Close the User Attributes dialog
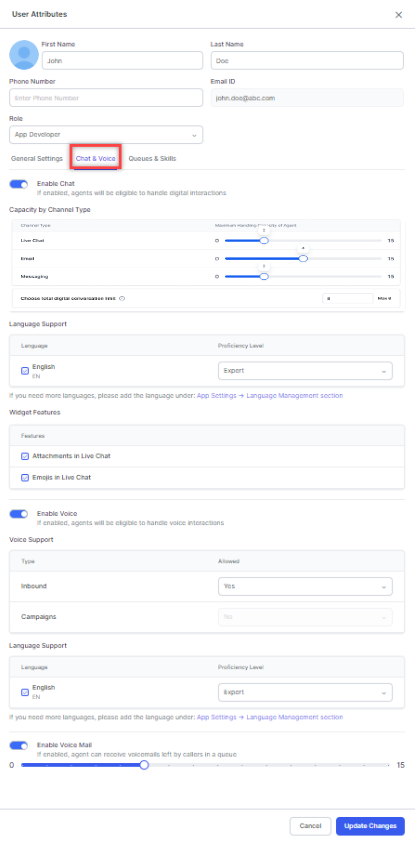 tap(398, 15)
